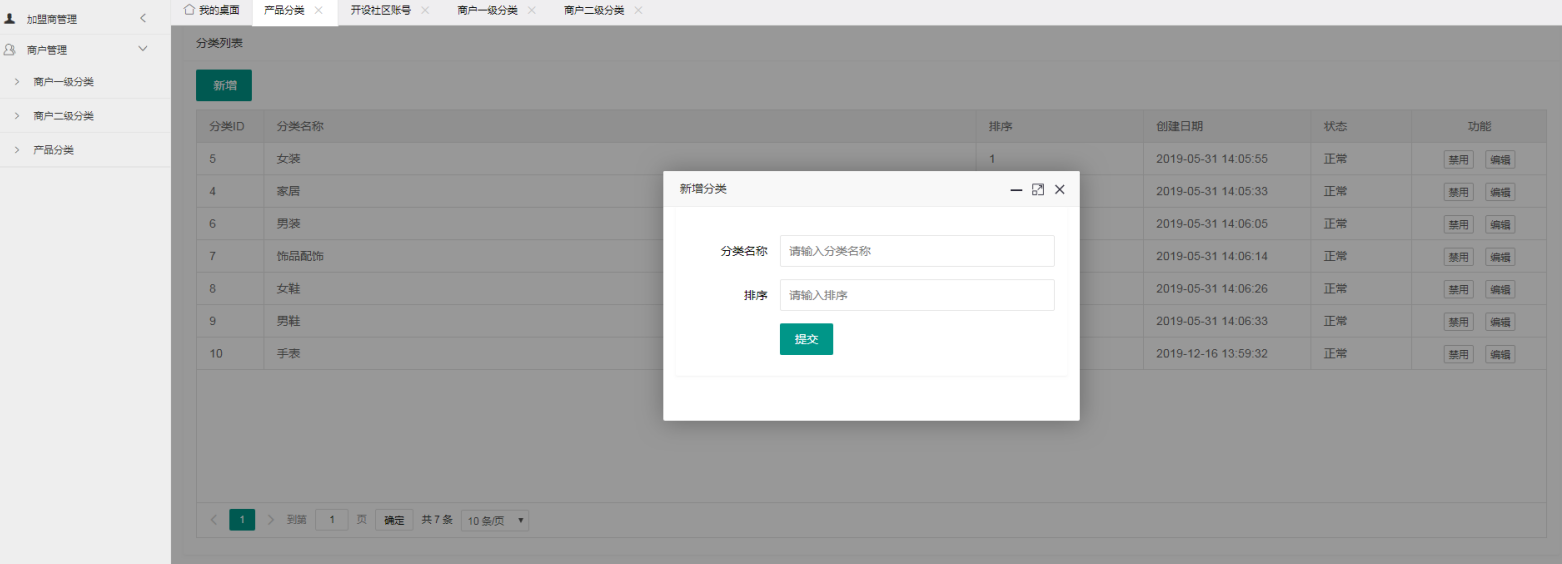Close the 商户二级分类 tab
Image resolution: width=1562 pixels, height=564 pixels.
click(638, 10)
